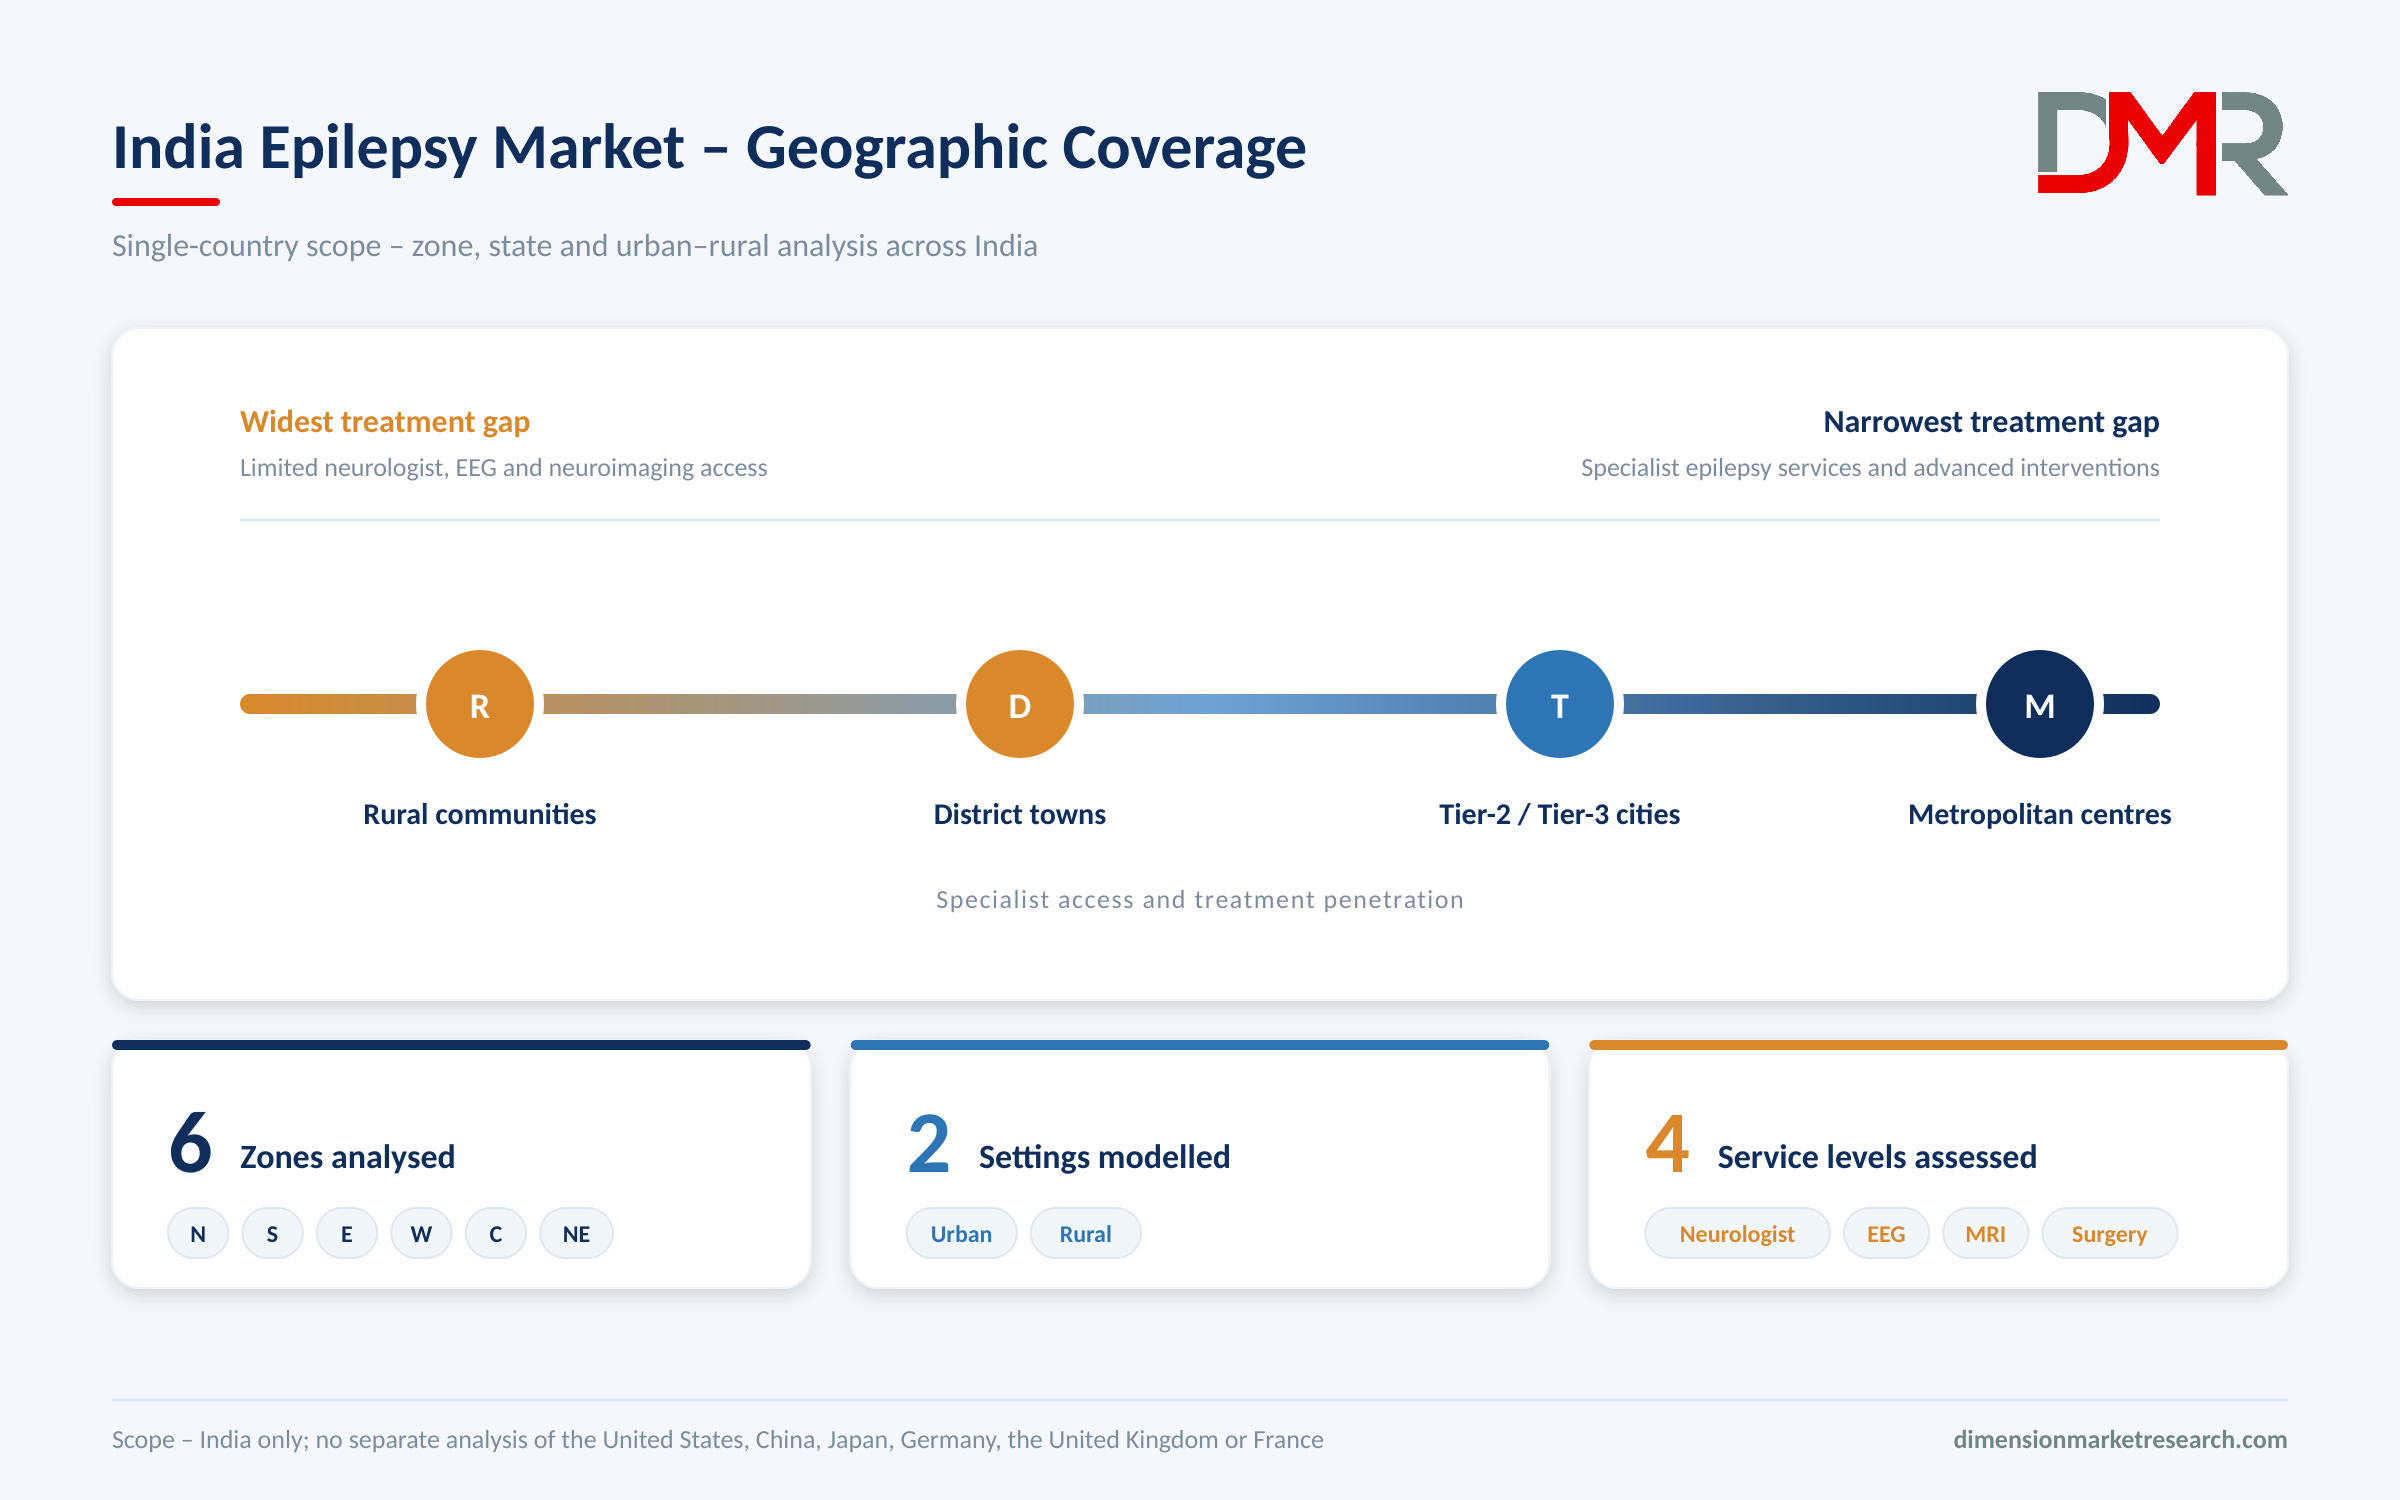Screen dimensions: 2400x1500
Task: Click the 'Tier-2 / Tier-3 cities' label
Action: [1559, 814]
